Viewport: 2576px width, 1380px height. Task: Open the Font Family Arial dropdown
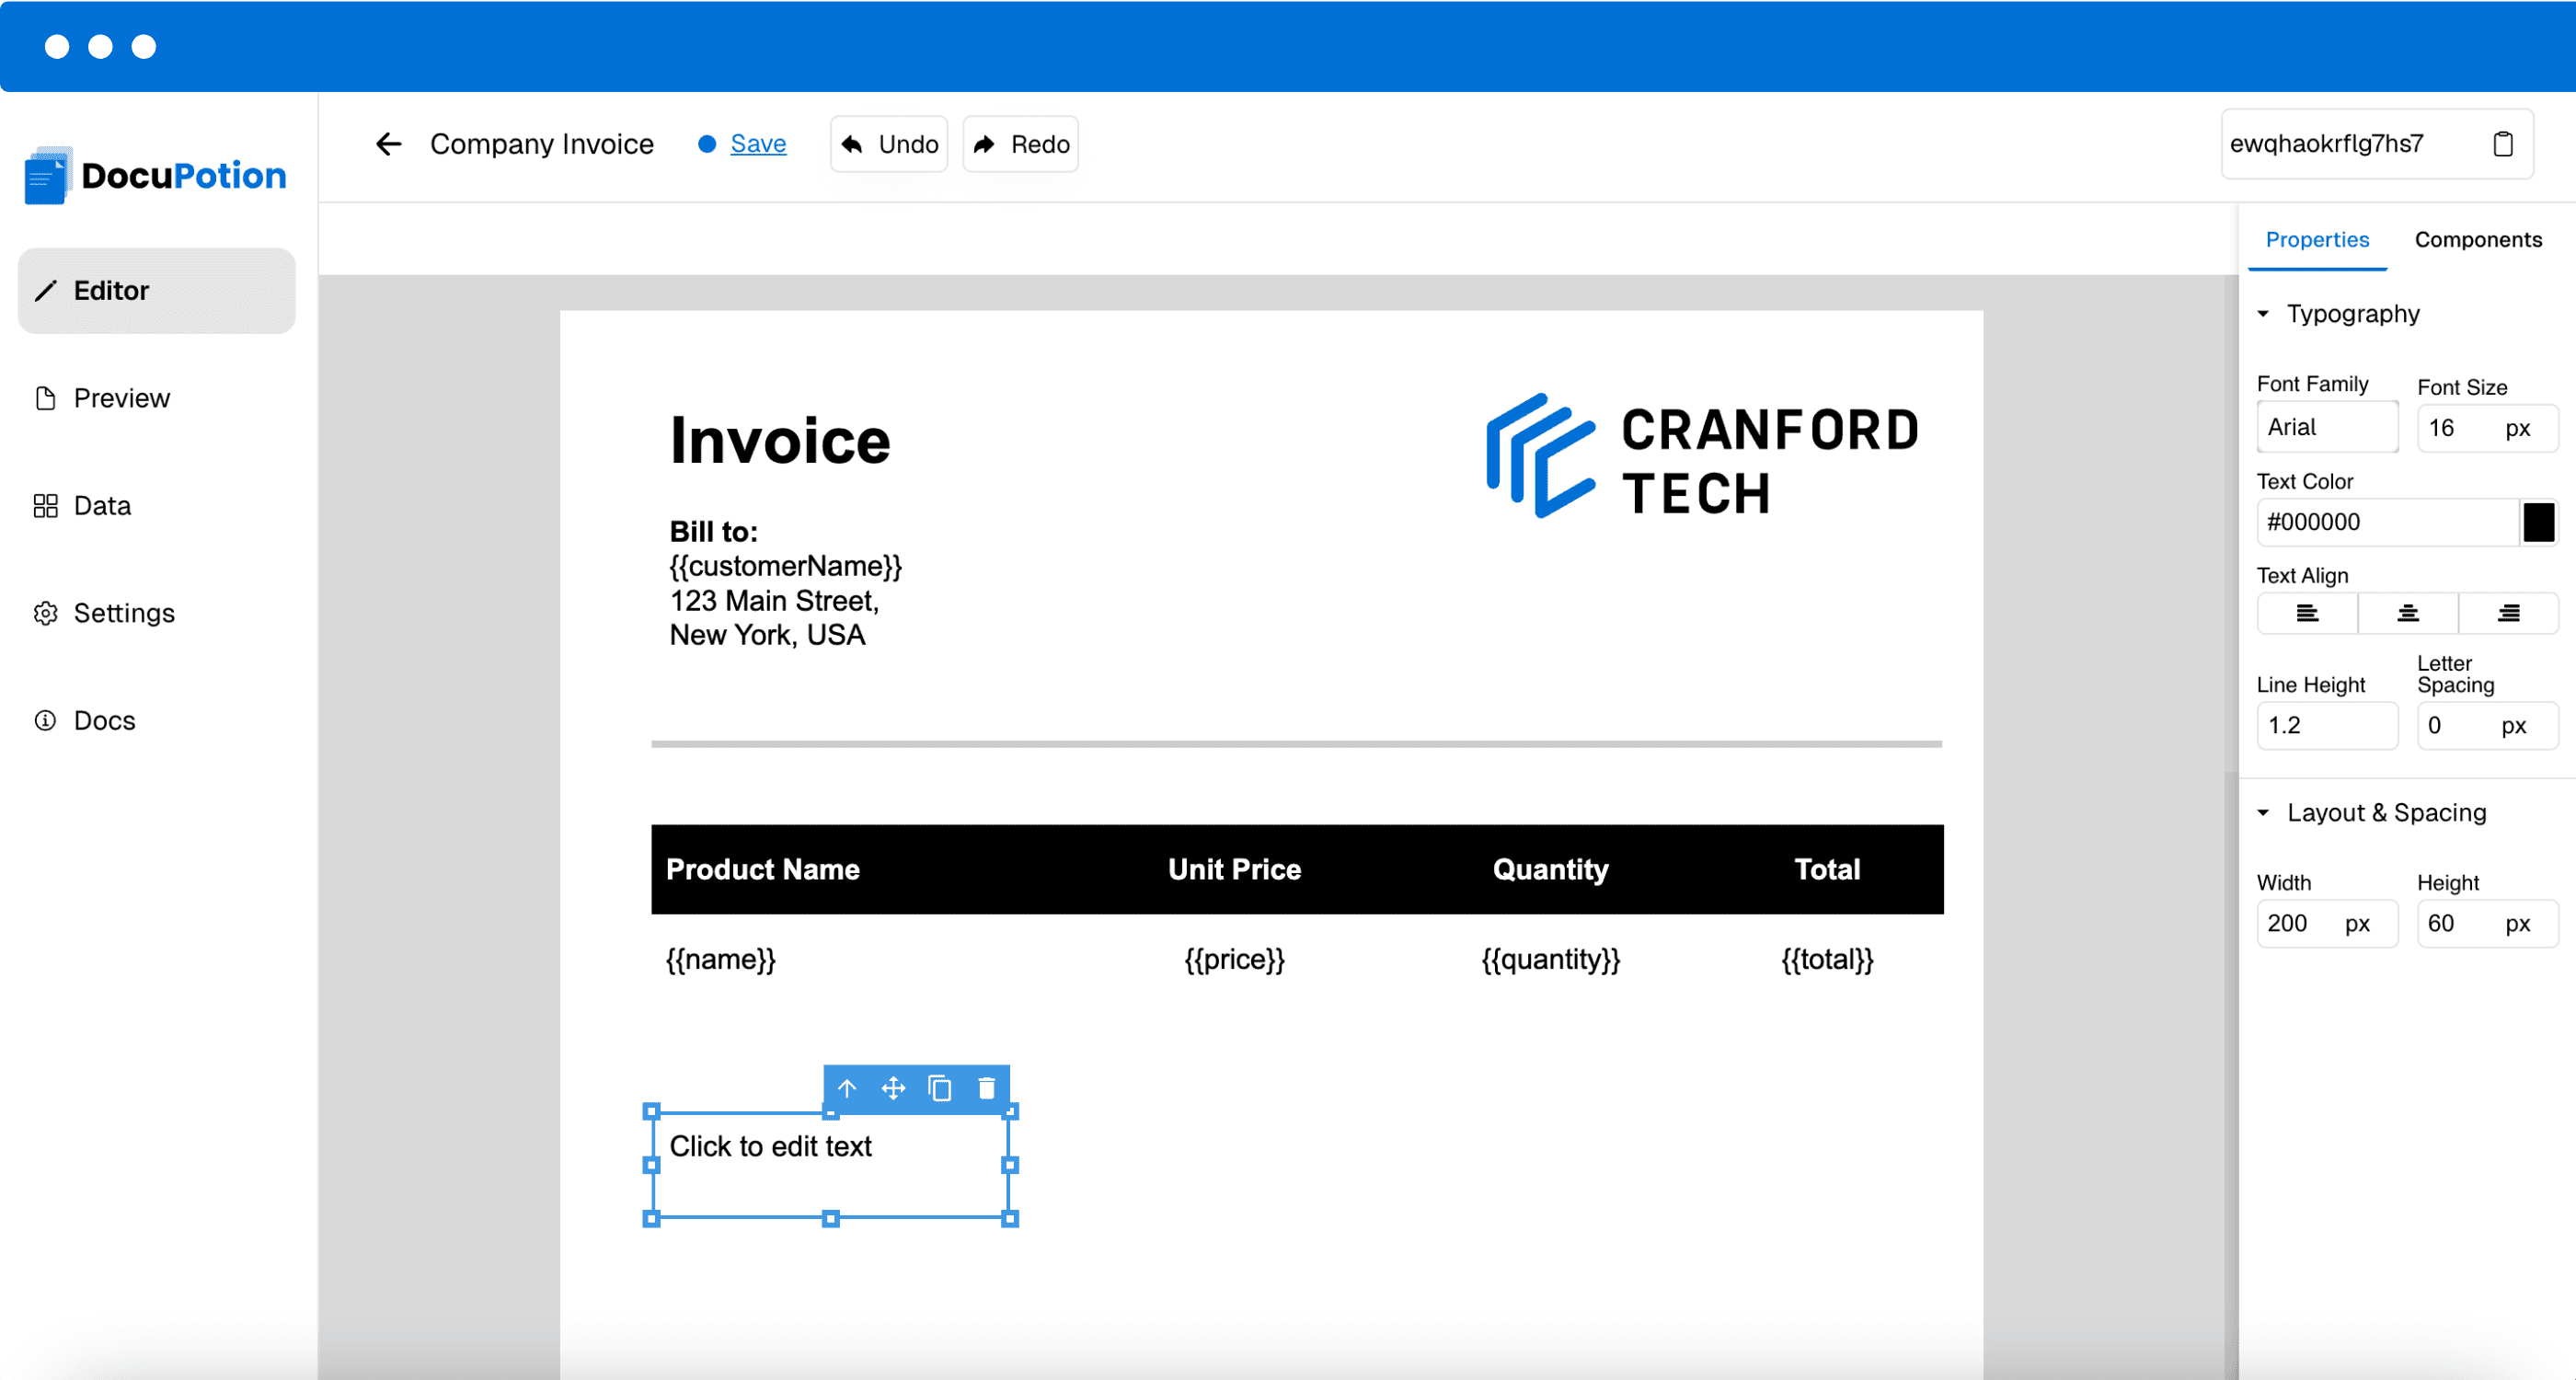point(2326,427)
